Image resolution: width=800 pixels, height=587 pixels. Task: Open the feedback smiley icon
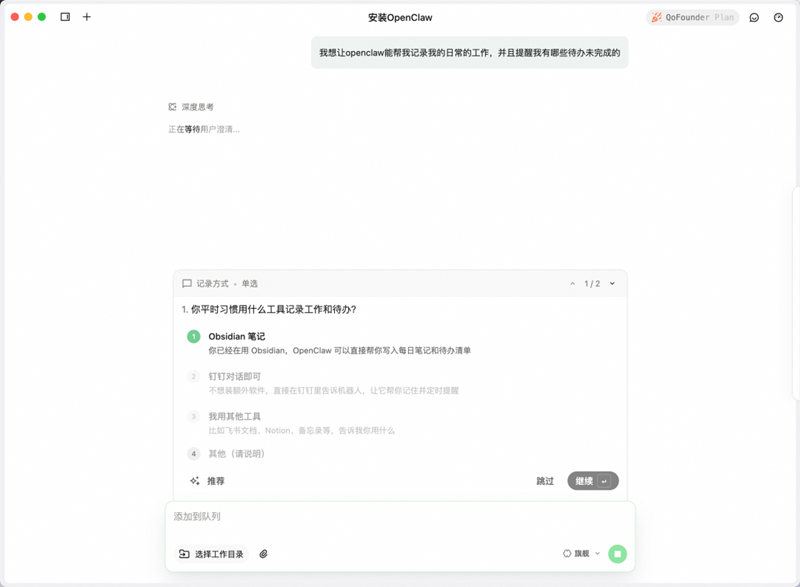click(x=754, y=18)
